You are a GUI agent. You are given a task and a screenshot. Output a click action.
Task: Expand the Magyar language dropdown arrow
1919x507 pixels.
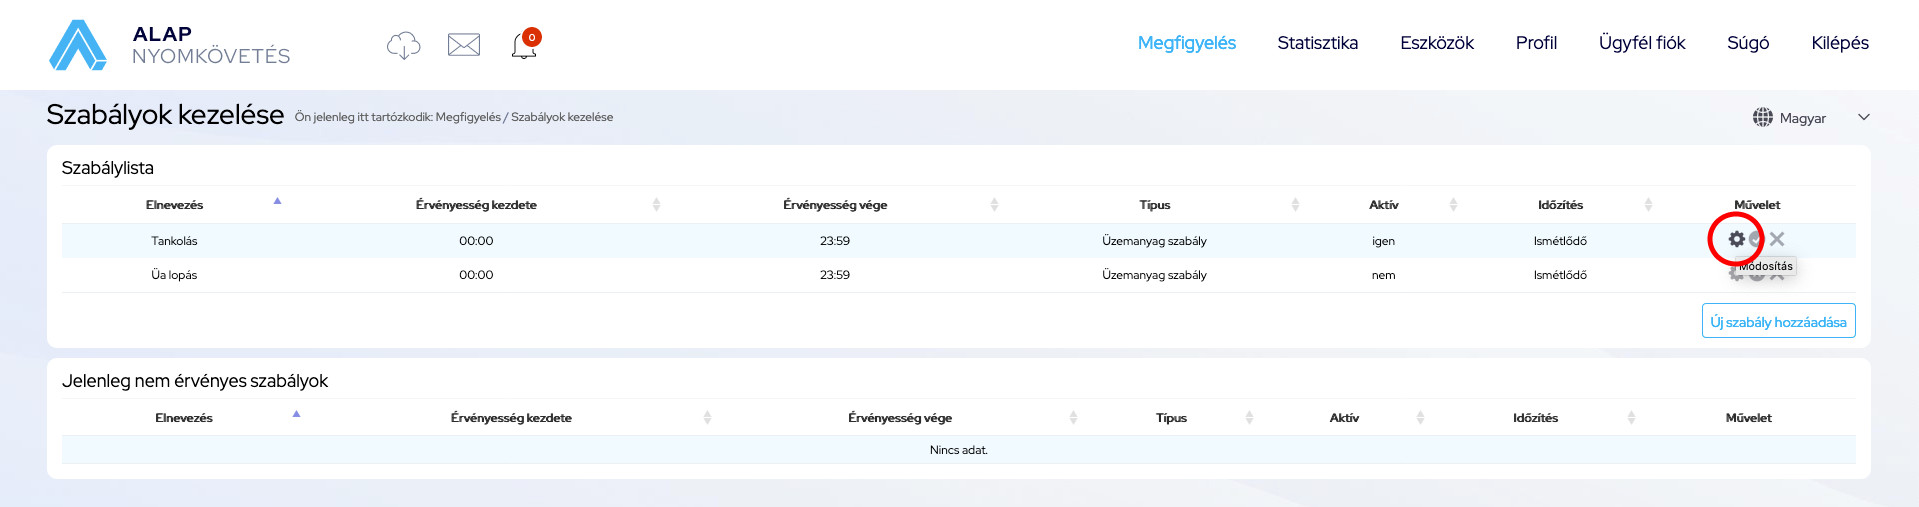[x=1863, y=117]
